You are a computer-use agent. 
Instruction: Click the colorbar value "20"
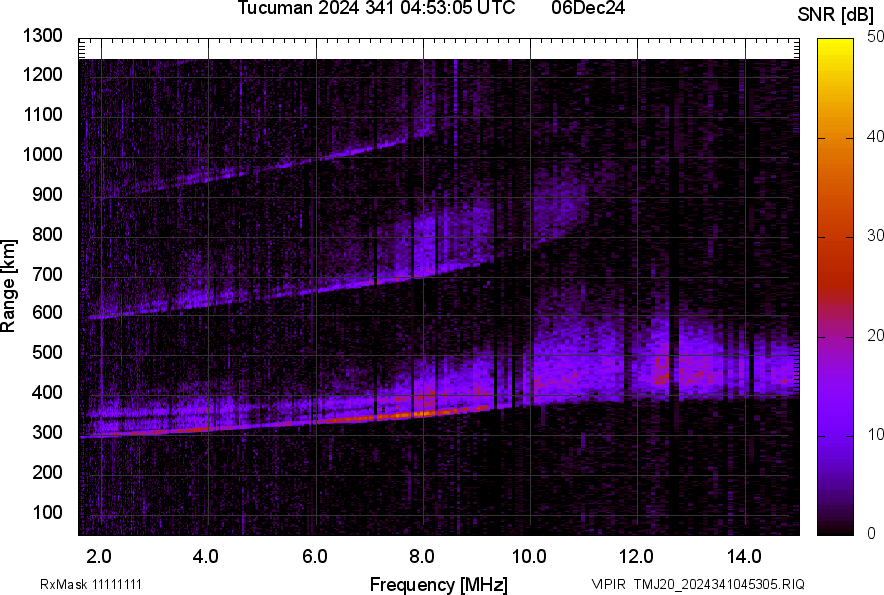click(876, 335)
